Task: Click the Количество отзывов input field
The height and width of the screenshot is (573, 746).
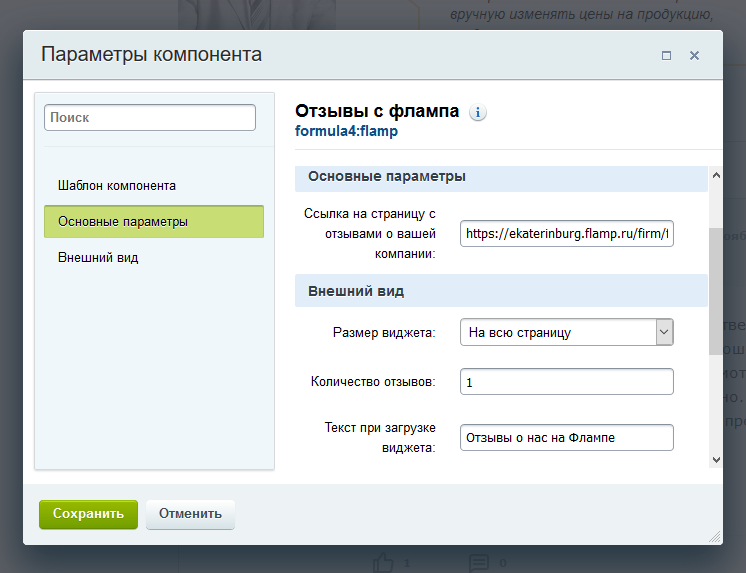Action: (566, 382)
